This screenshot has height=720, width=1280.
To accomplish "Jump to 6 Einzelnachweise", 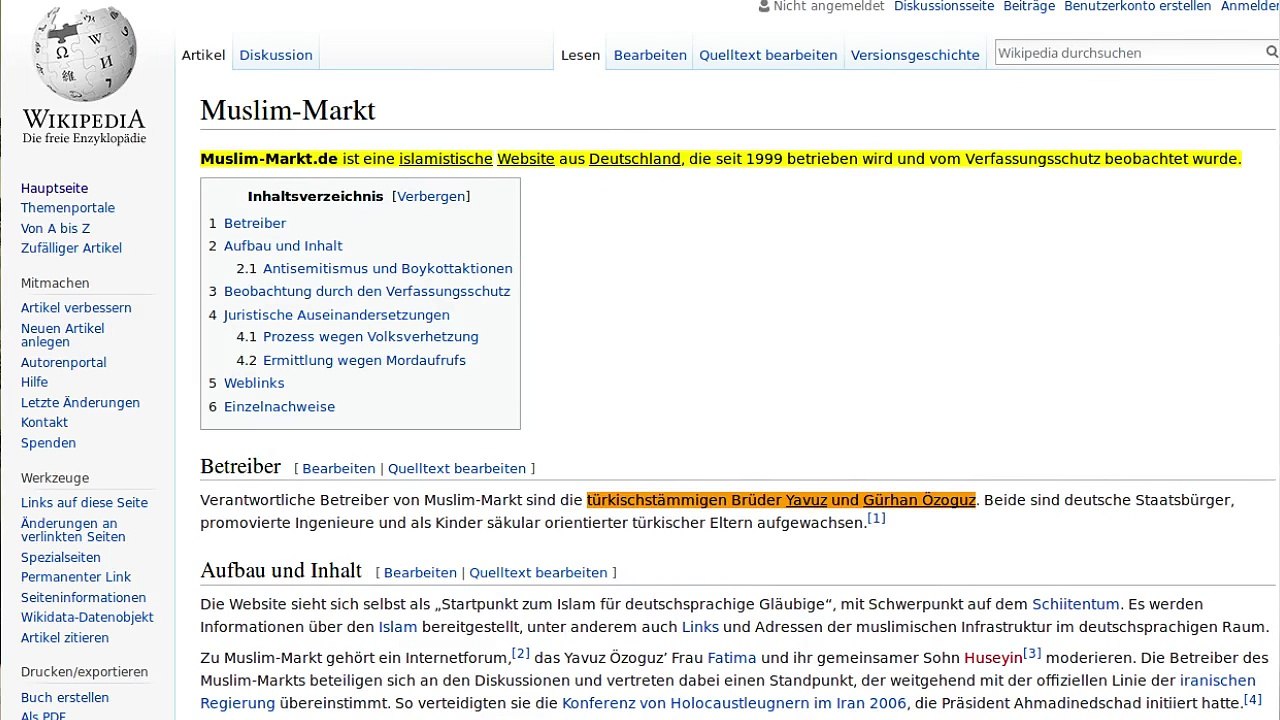I will (x=272, y=407).
